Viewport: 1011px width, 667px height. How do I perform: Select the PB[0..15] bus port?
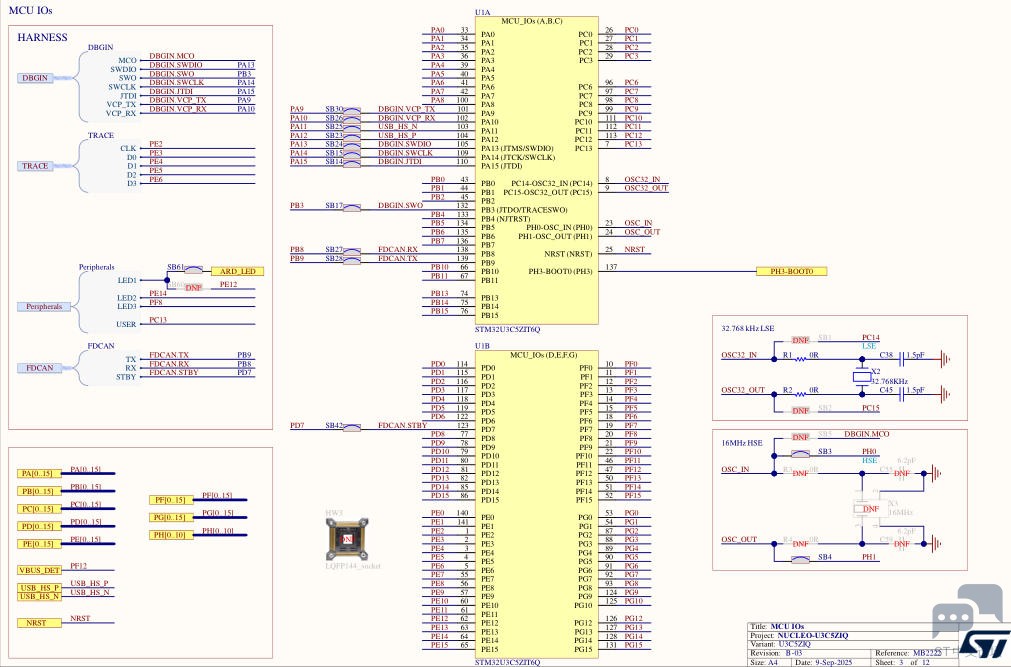coord(39,491)
